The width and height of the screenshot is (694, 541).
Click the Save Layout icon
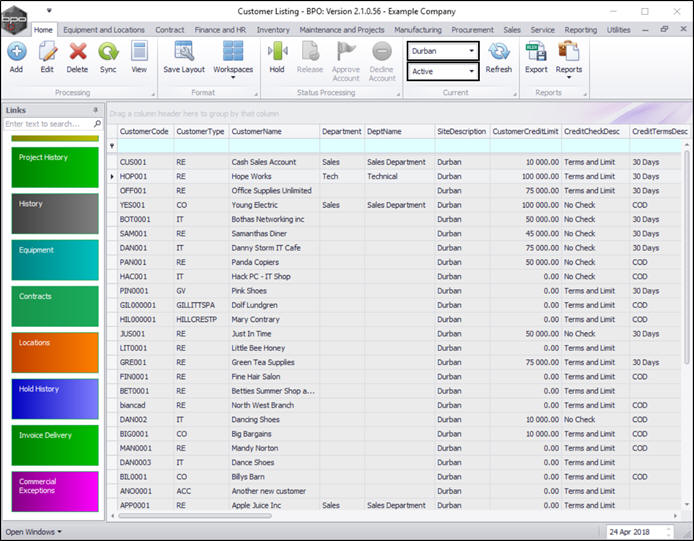coord(184,55)
